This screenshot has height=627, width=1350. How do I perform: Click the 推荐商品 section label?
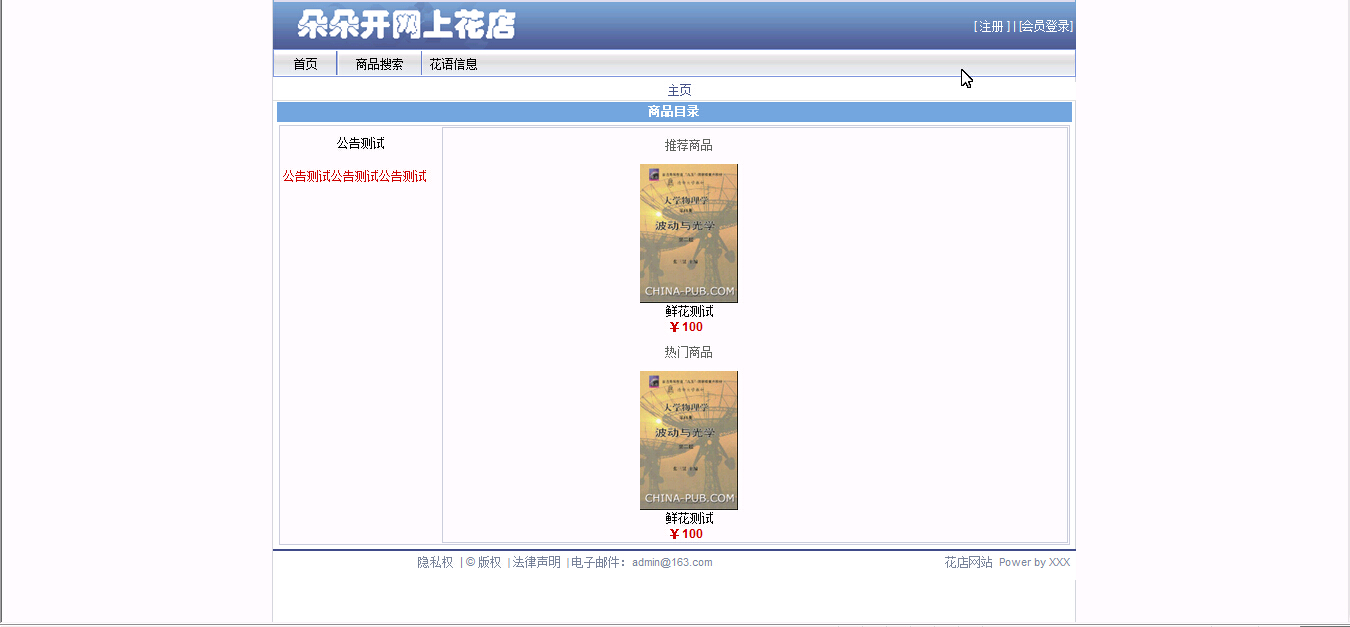pos(688,145)
